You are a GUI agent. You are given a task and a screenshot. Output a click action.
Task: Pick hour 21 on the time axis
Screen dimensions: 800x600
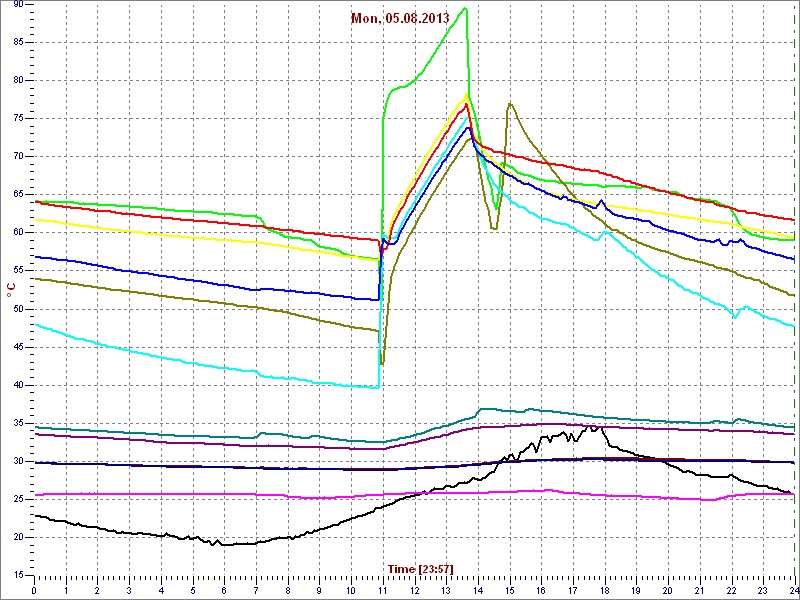[x=700, y=590]
